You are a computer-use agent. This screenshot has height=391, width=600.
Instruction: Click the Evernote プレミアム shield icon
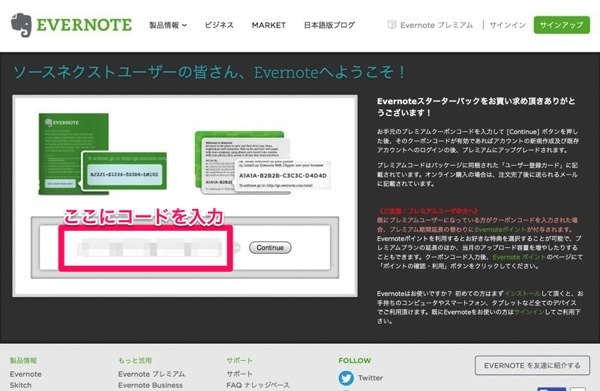click(x=392, y=25)
